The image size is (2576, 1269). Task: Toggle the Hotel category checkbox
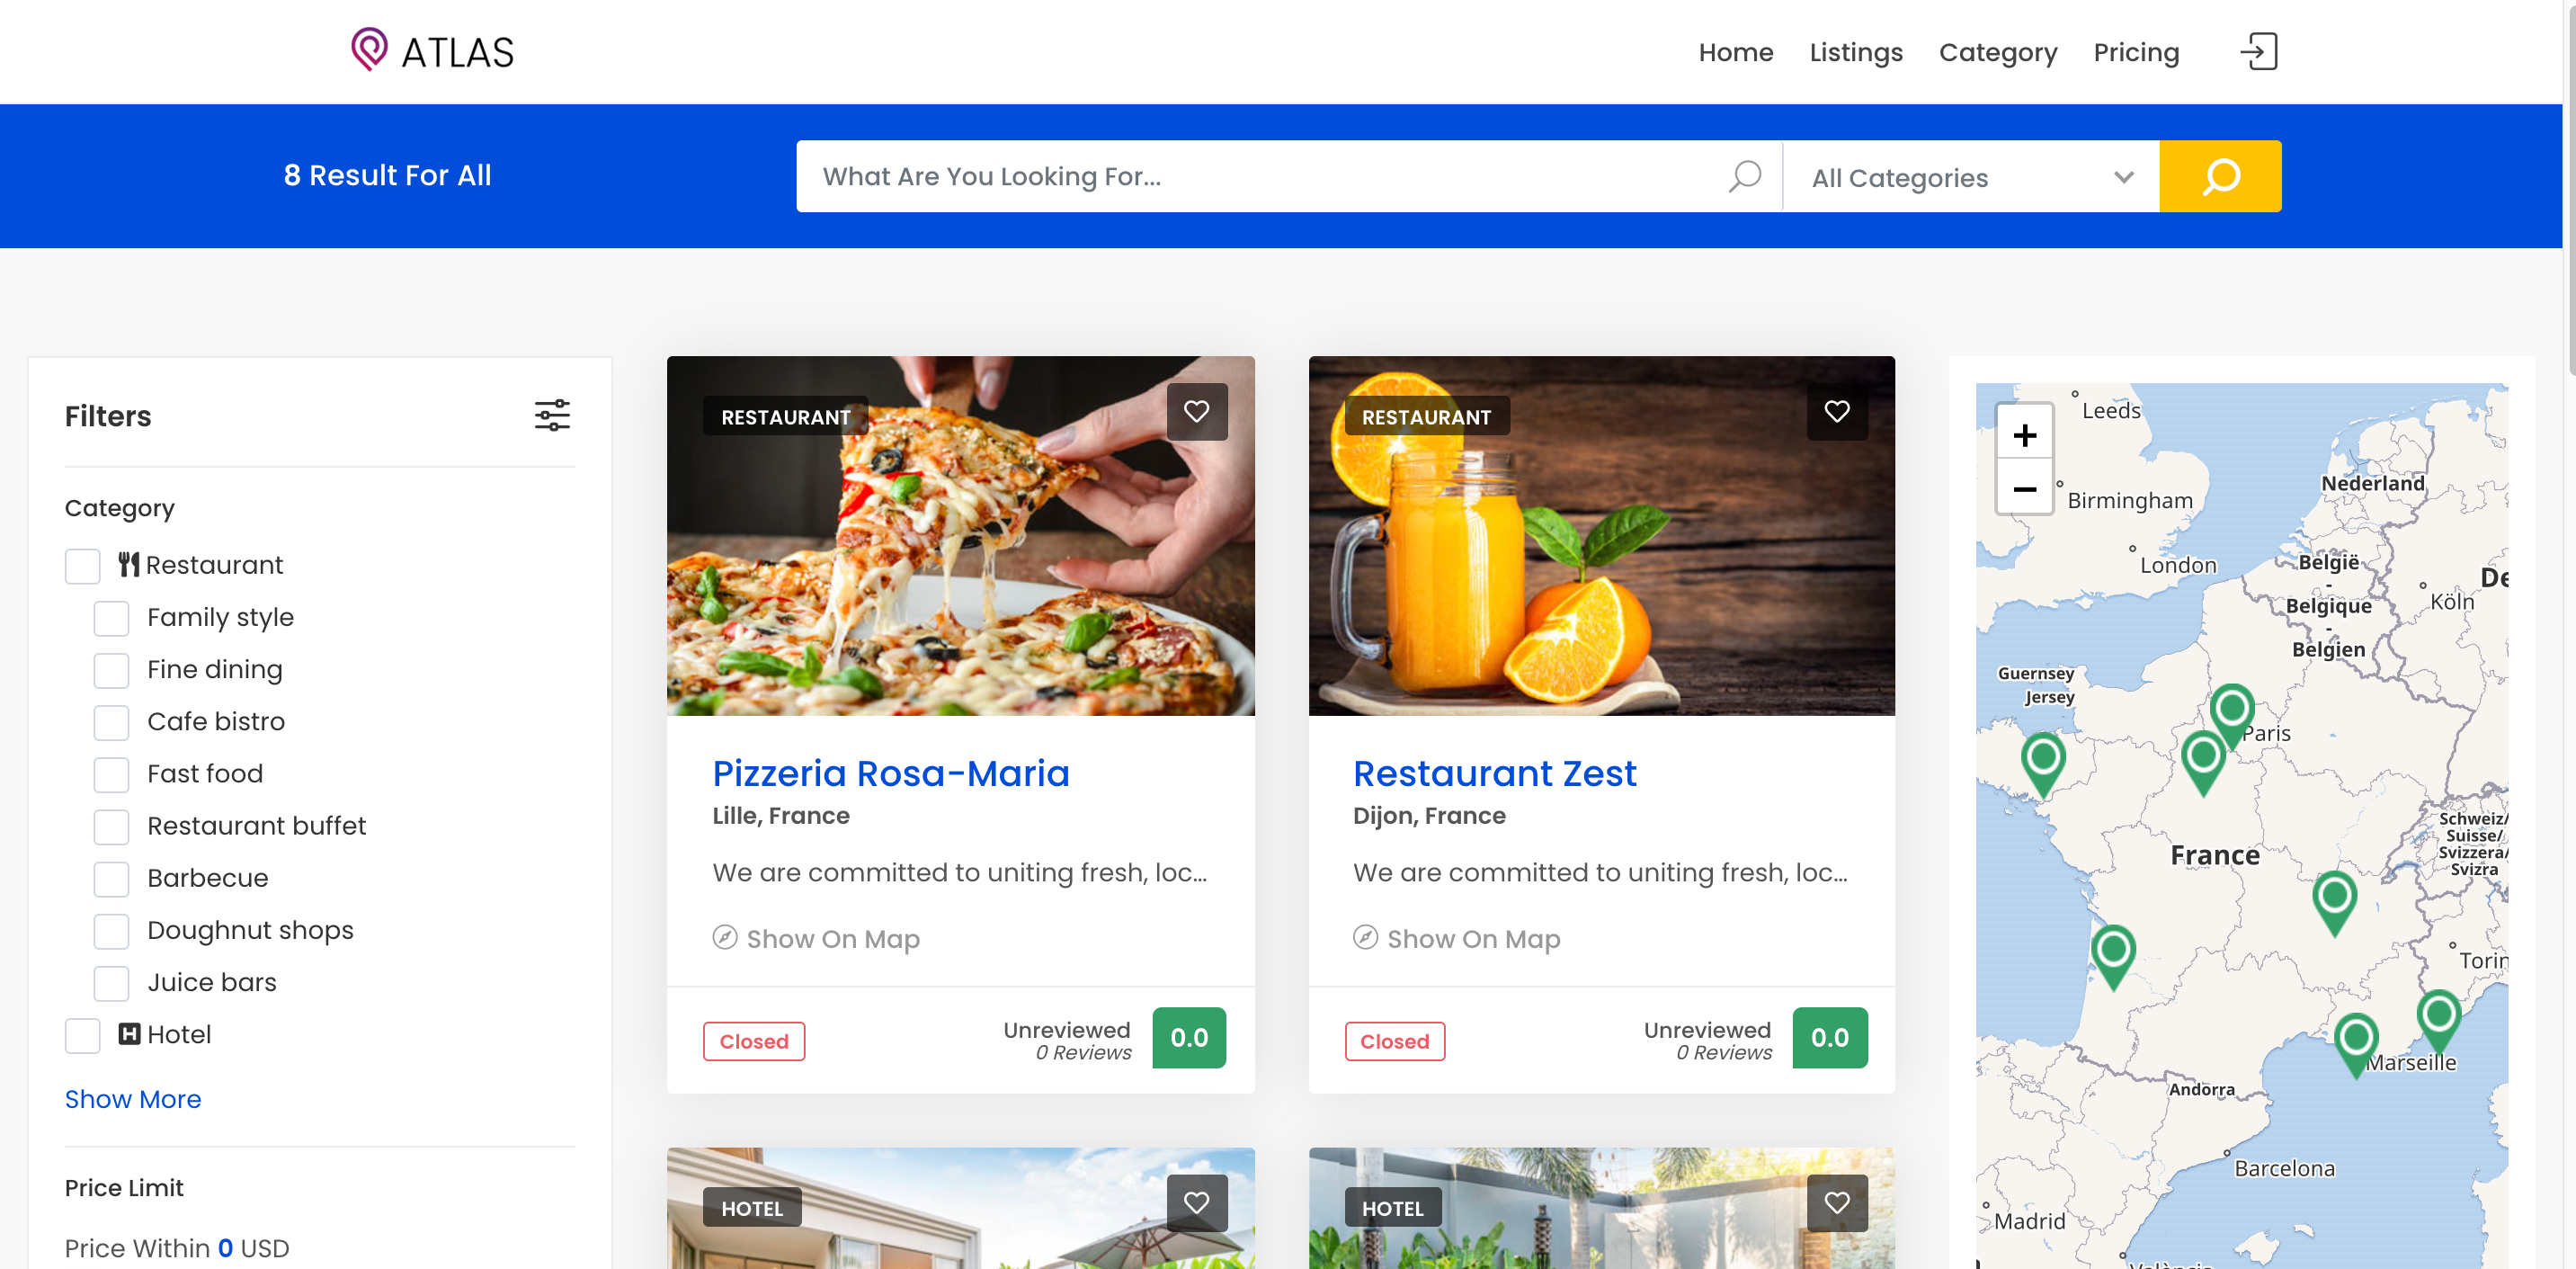pos(83,1035)
